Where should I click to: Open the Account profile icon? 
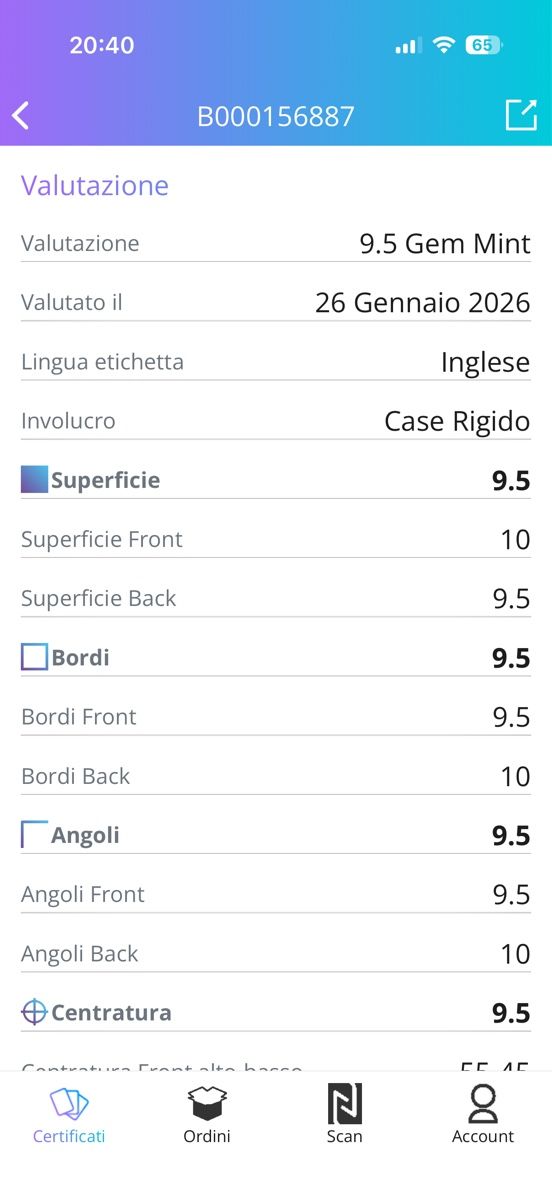point(483,1104)
